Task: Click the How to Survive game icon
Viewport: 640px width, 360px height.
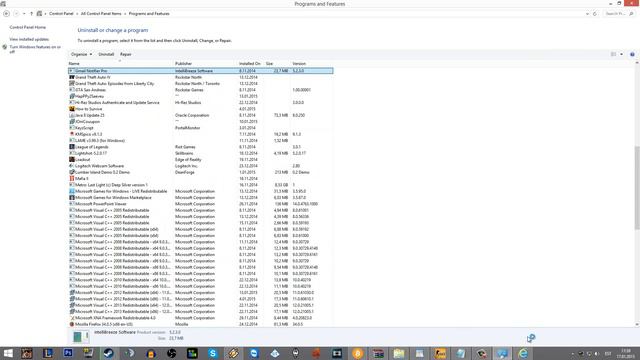Action: 72,109
